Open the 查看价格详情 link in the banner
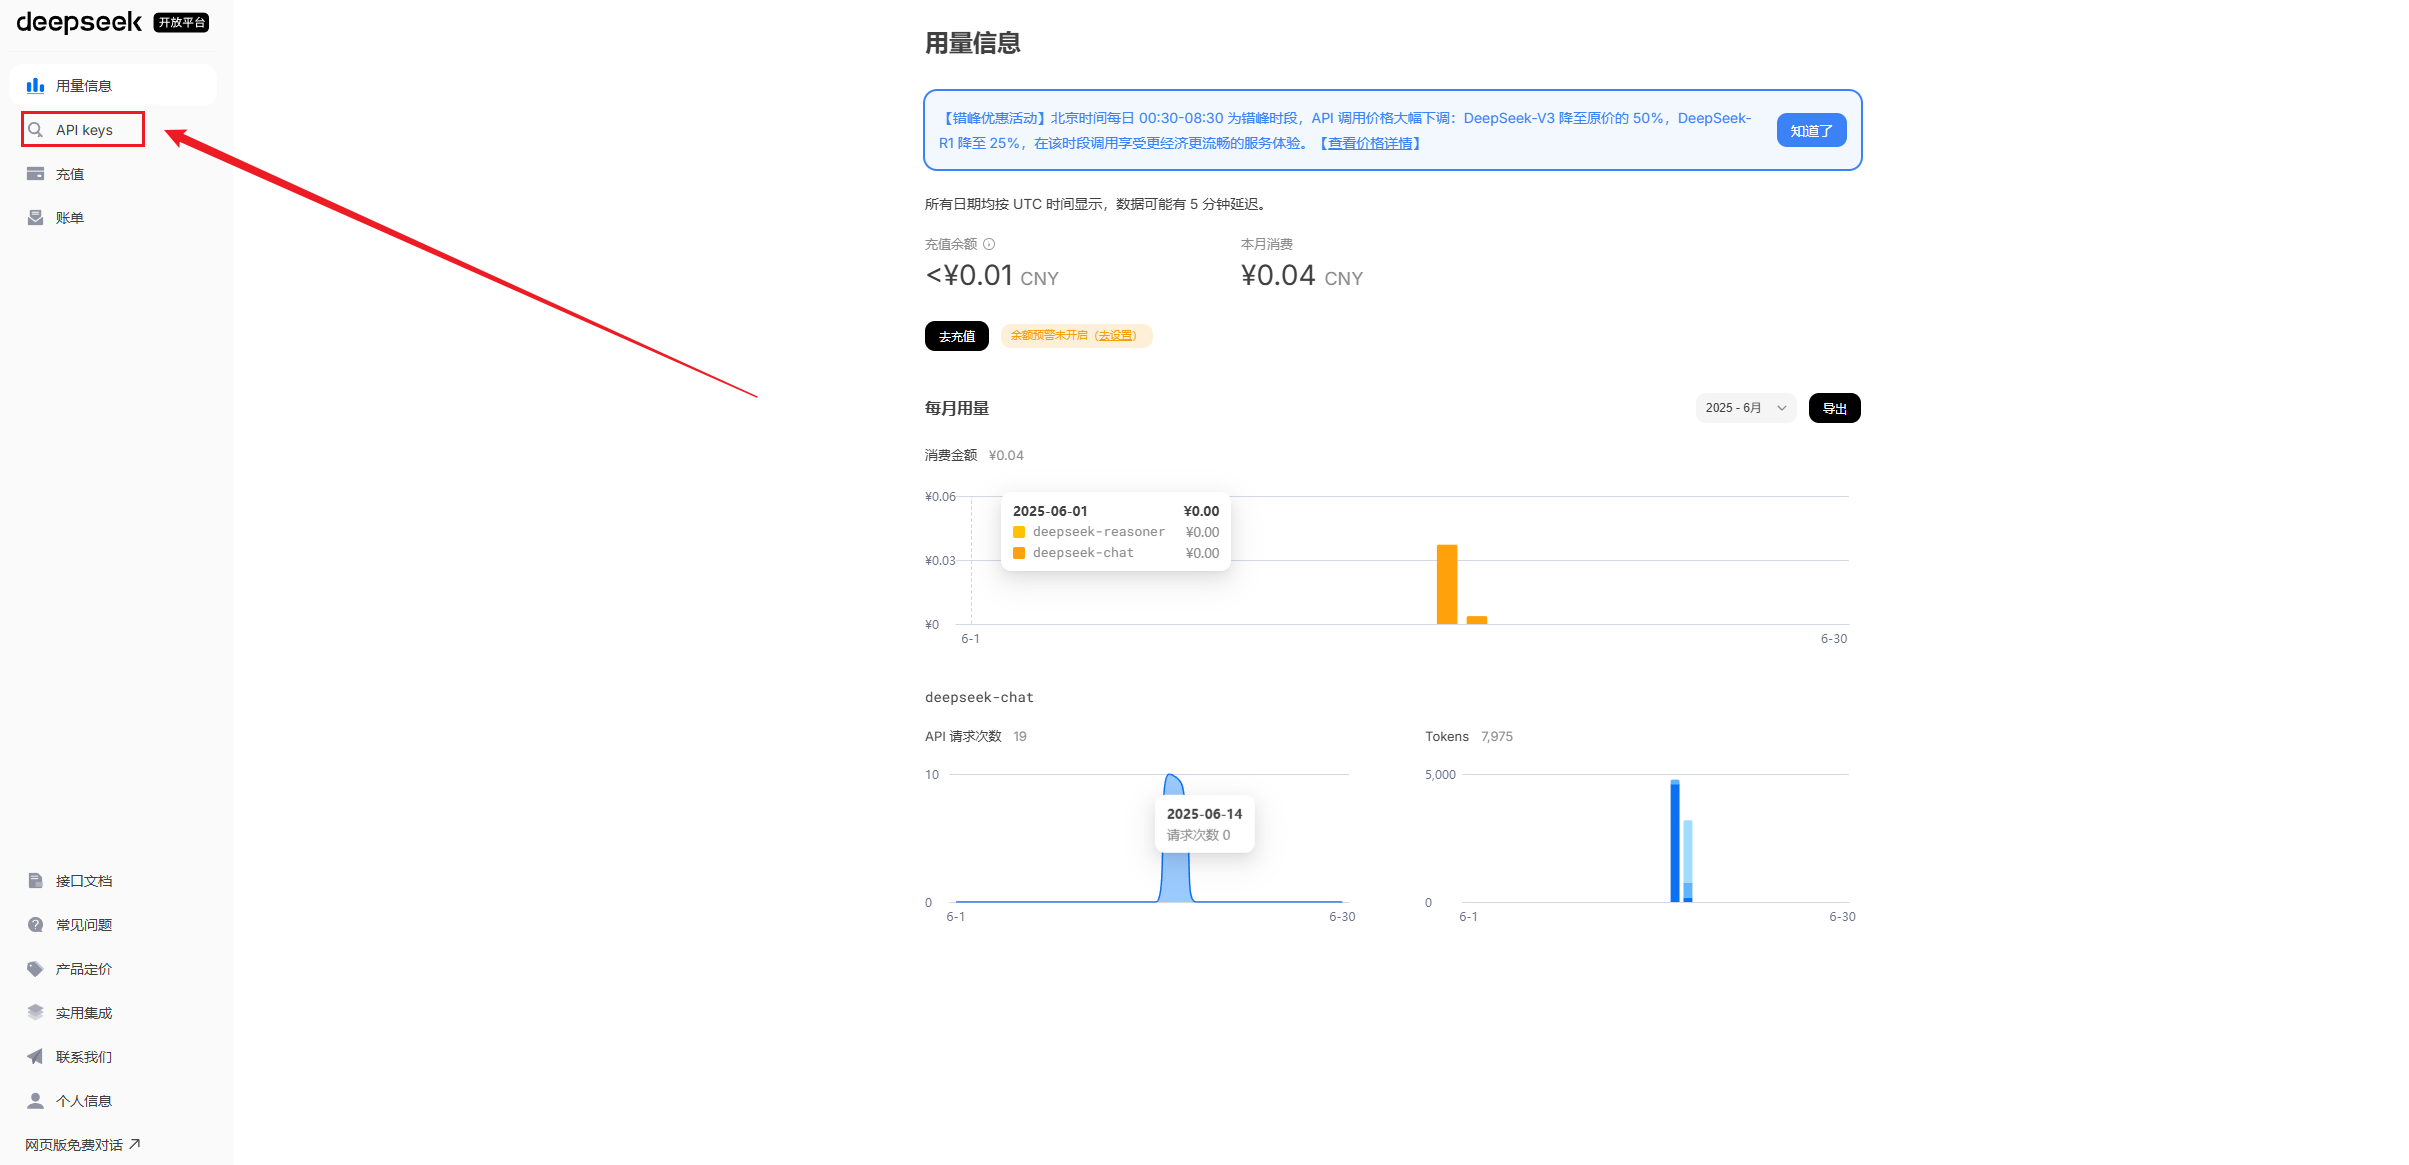 pyautogui.click(x=1370, y=144)
